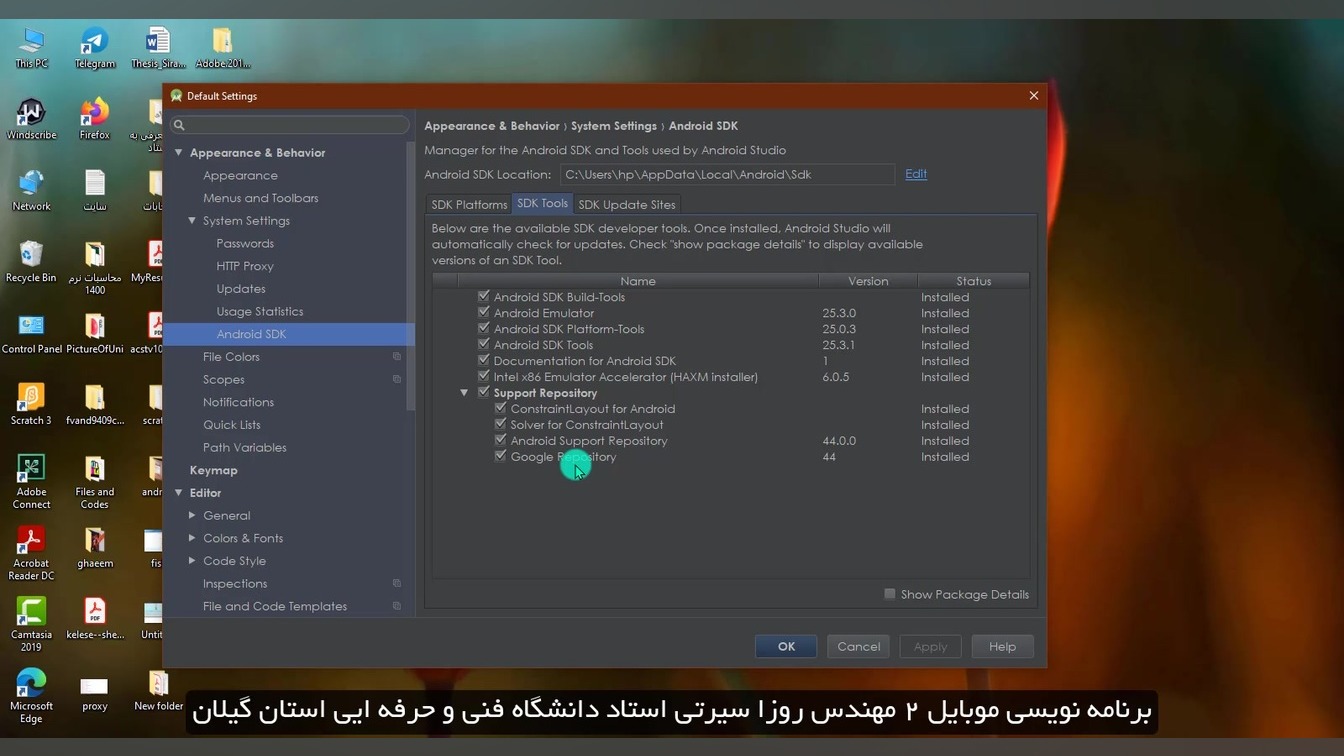Expand the Code Style node
The width and height of the screenshot is (1344, 756).
coord(192,561)
